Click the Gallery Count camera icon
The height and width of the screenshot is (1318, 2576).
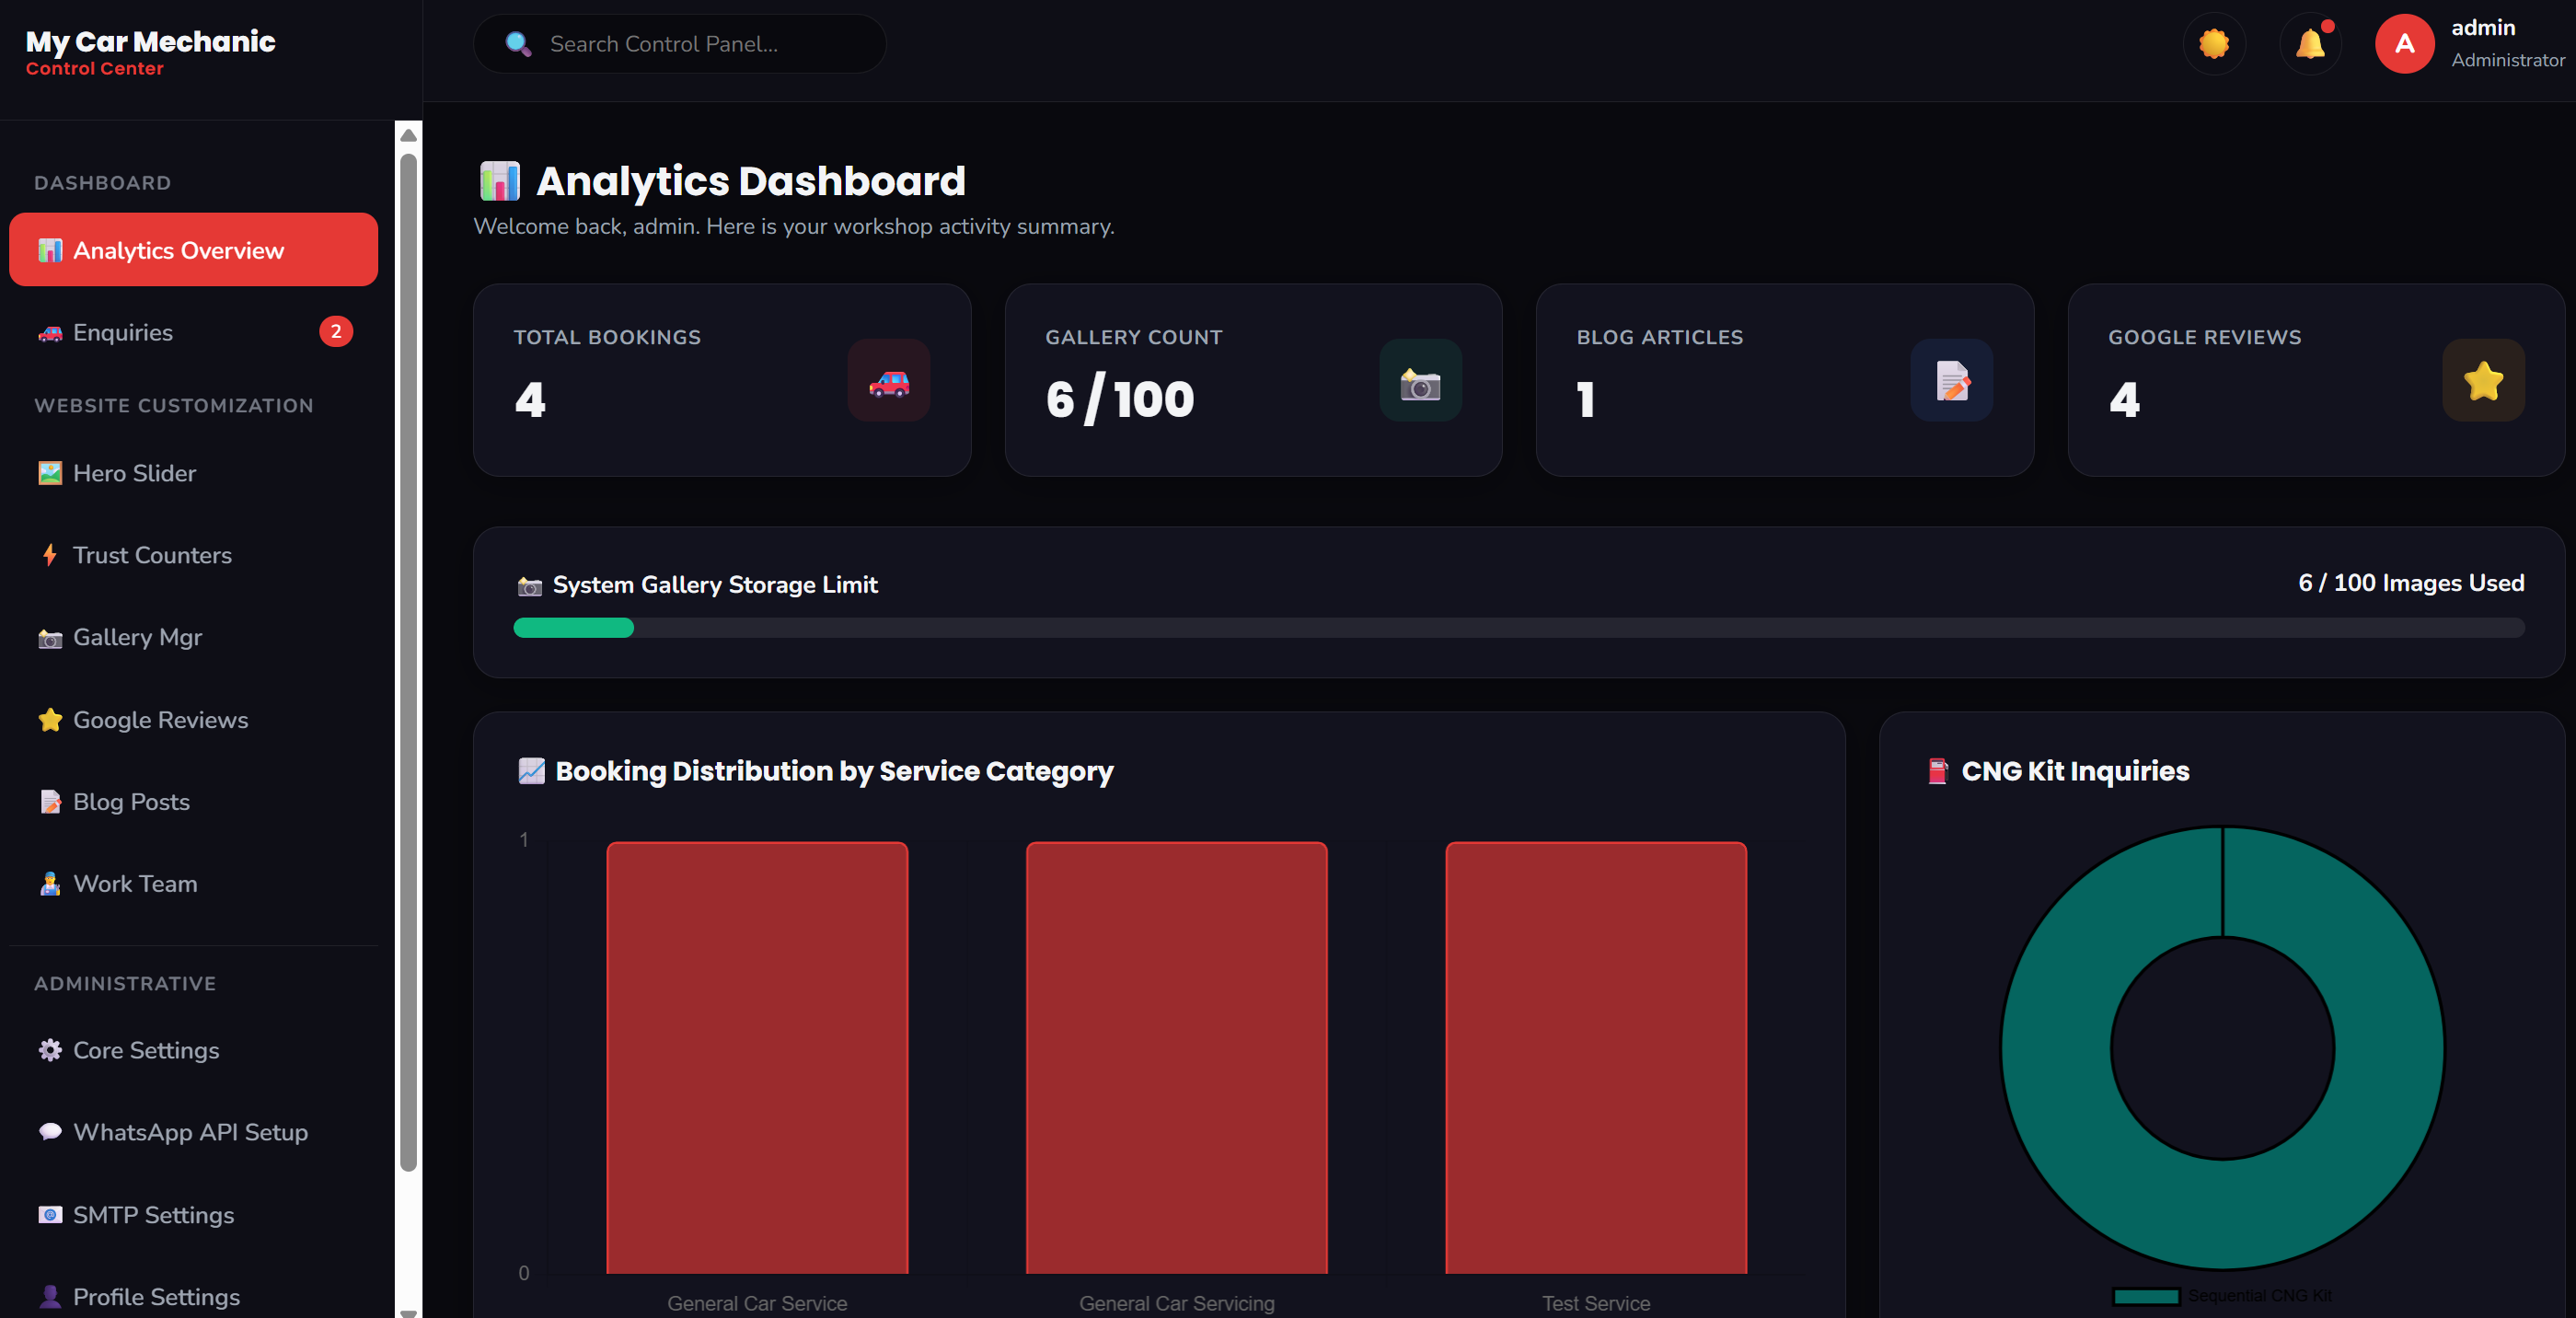[1421, 380]
